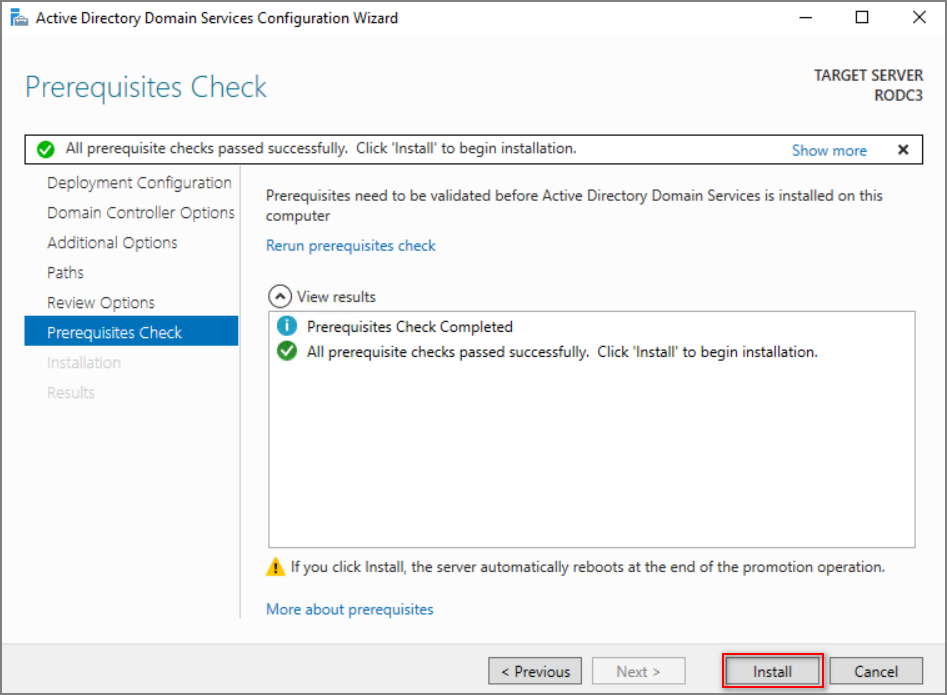Click the yellow warning triangle icon
The image size is (947, 695).
[x=275, y=567]
